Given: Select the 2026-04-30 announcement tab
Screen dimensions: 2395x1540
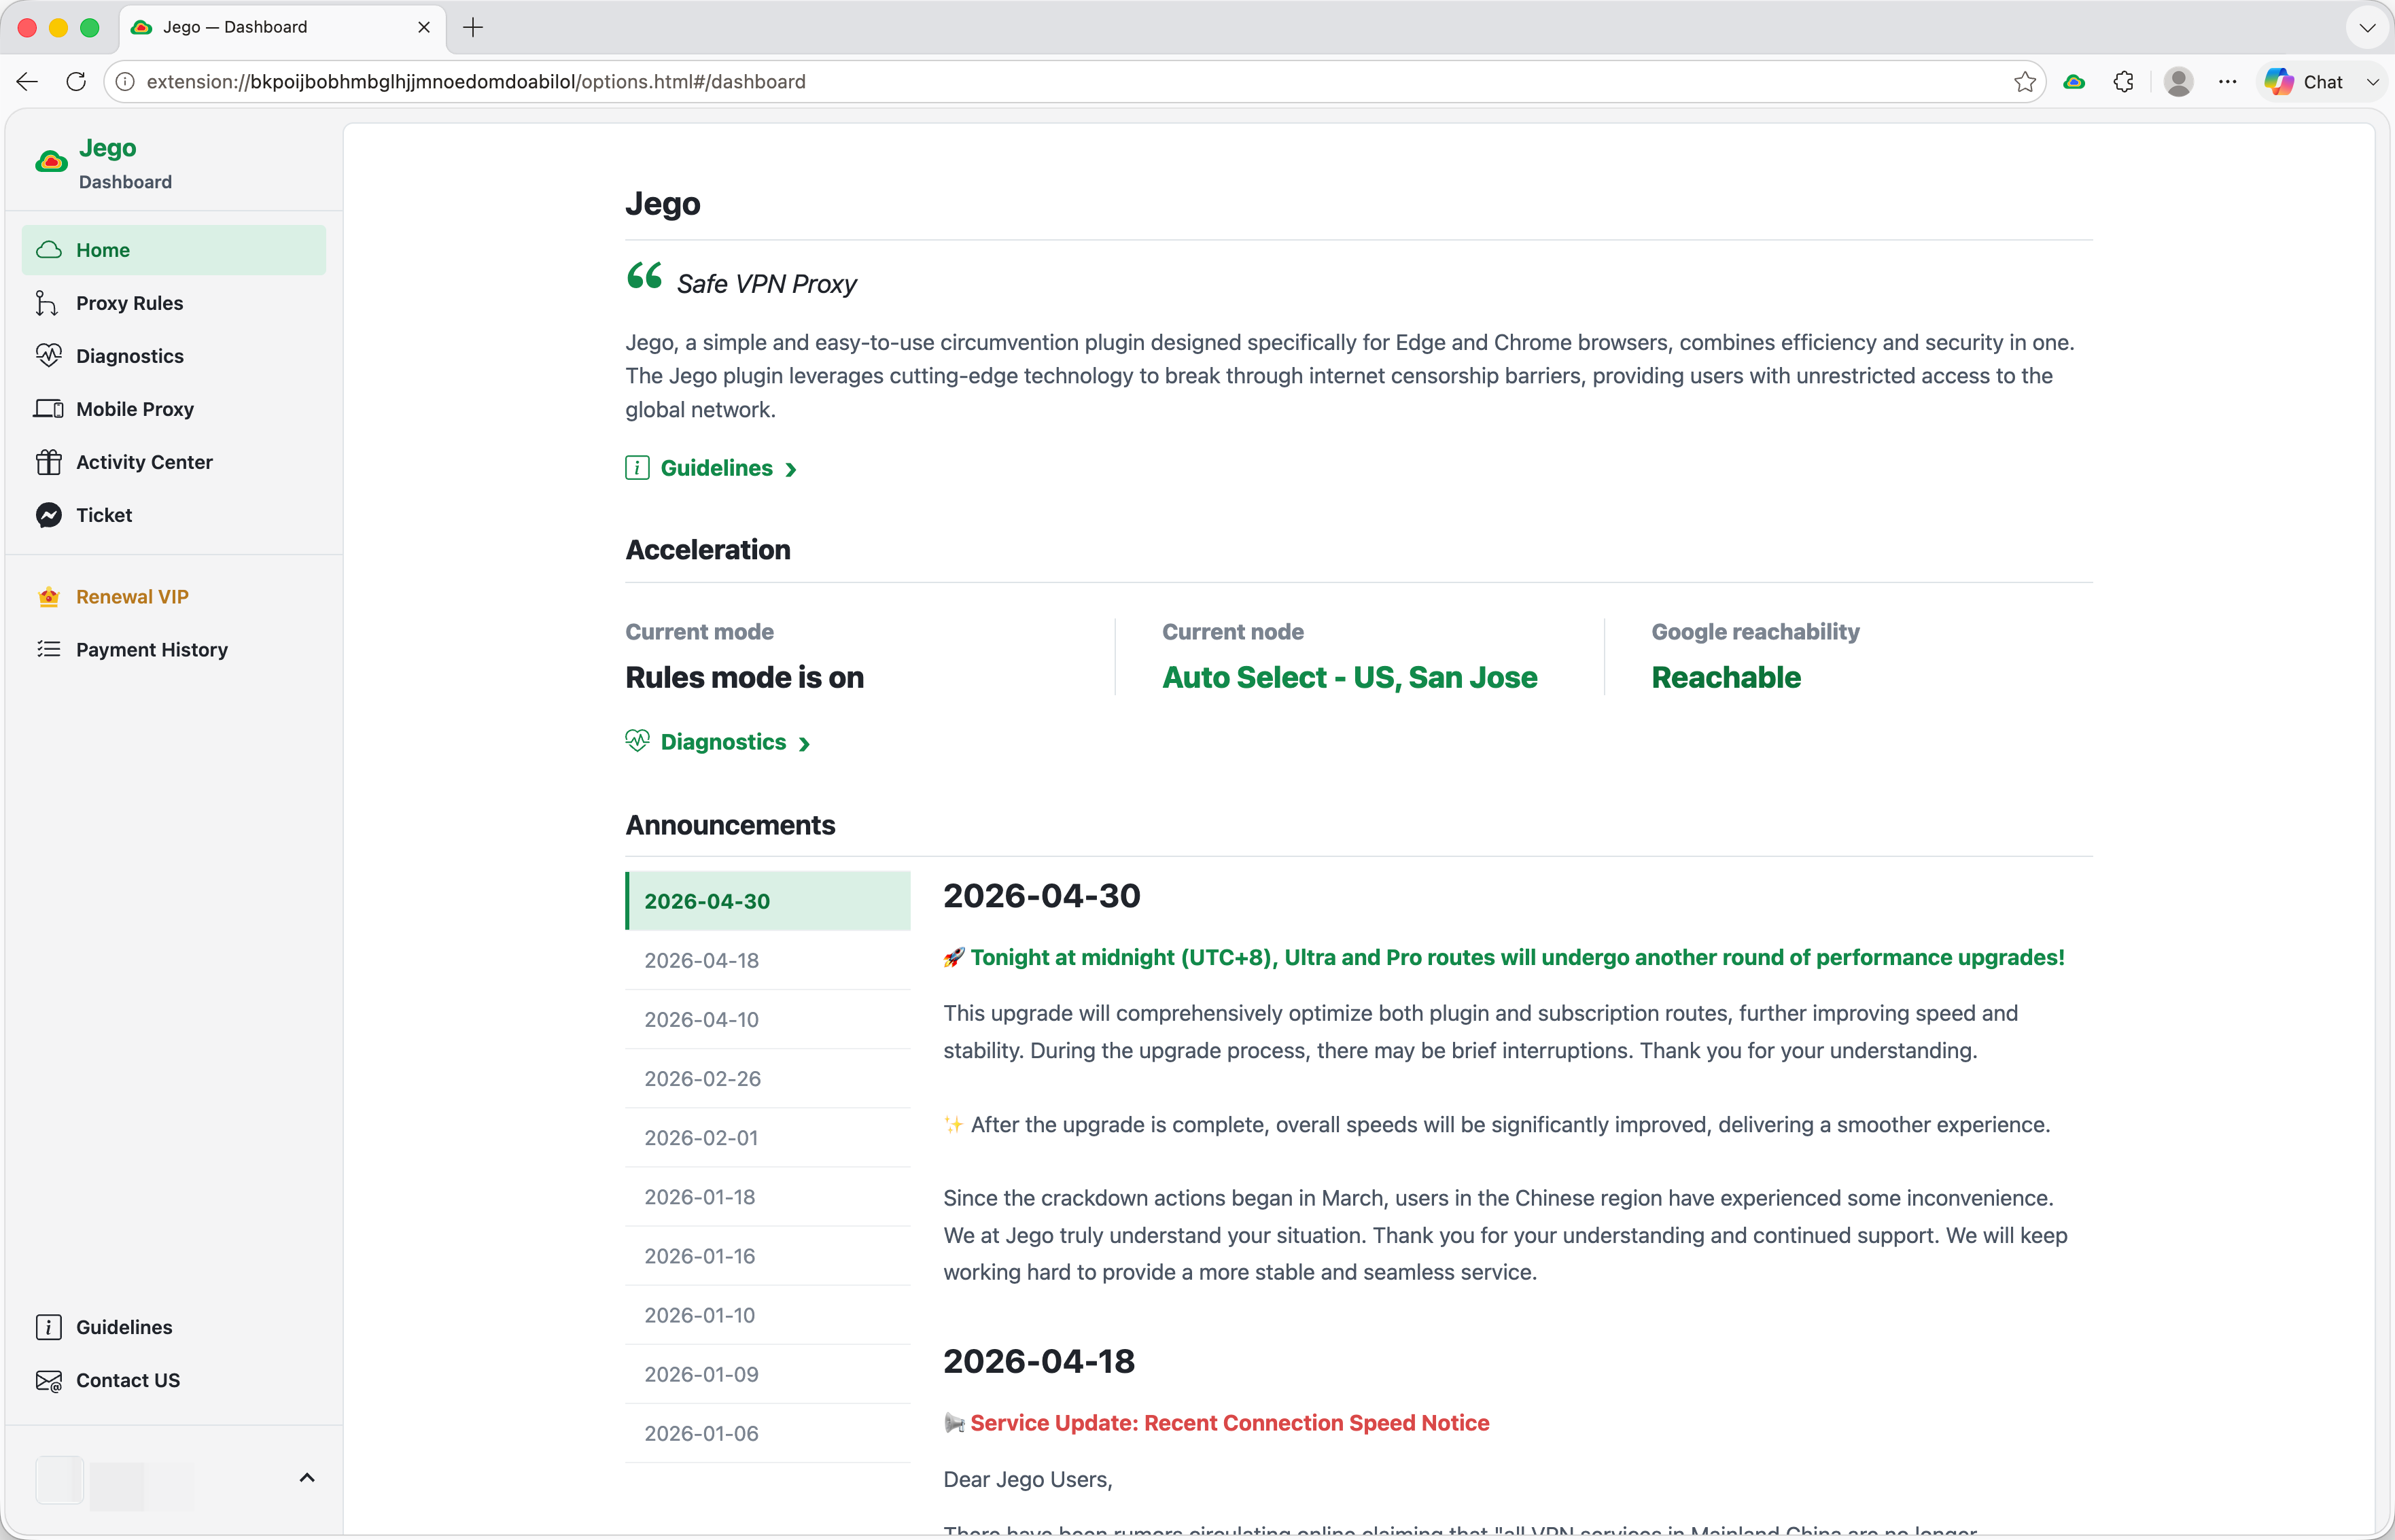Looking at the screenshot, I should click(768, 901).
